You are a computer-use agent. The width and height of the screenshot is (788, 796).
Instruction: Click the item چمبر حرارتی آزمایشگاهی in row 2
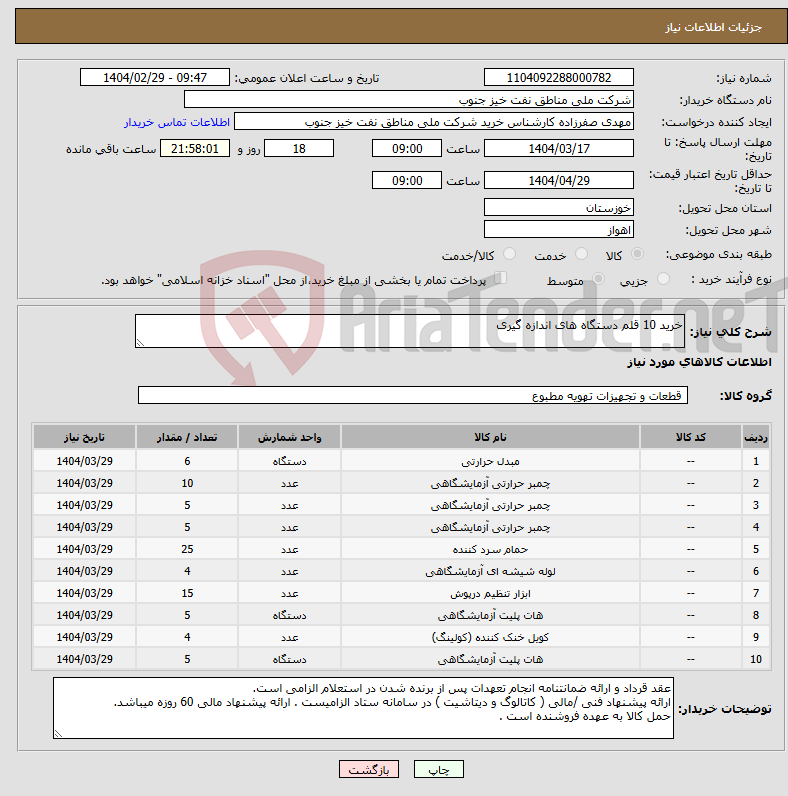(x=490, y=483)
